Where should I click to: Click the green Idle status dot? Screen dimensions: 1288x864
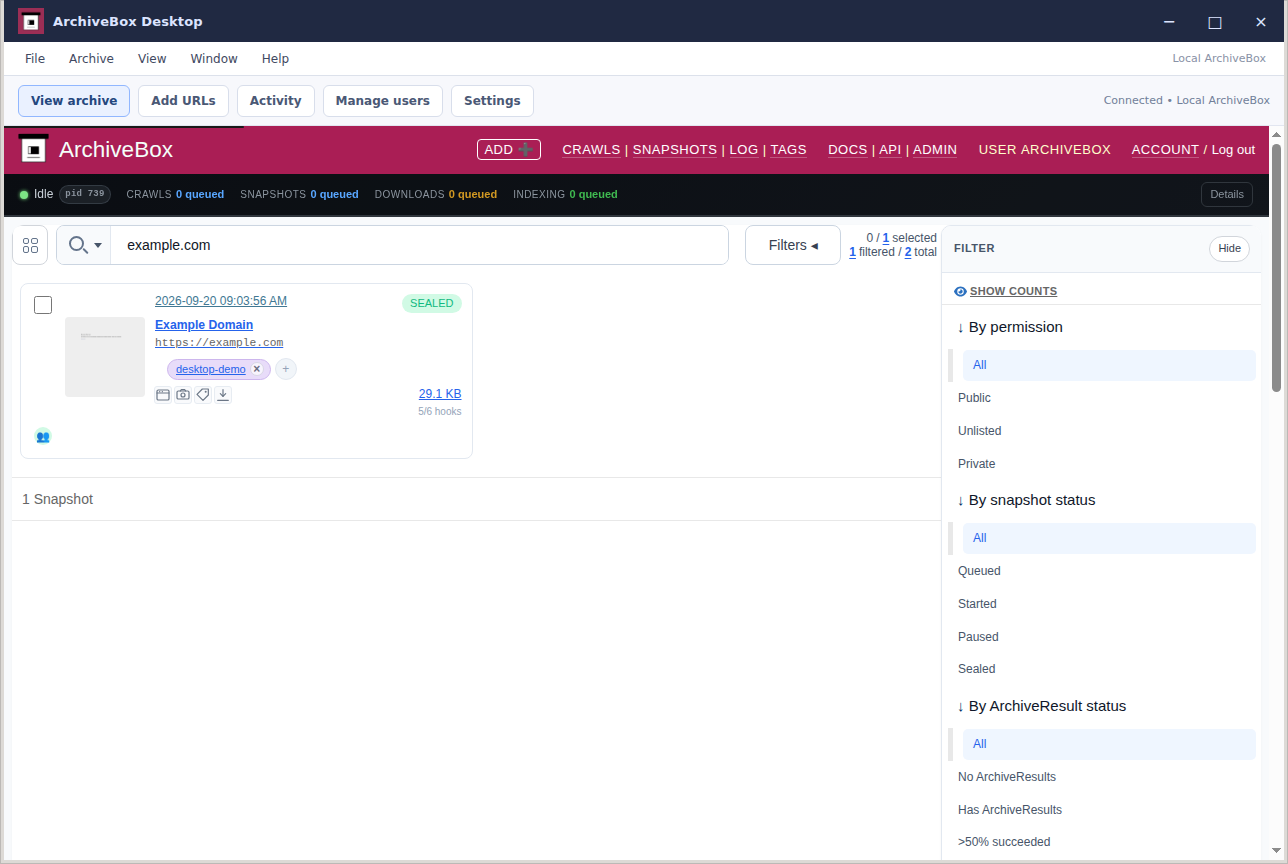point(24,194)
